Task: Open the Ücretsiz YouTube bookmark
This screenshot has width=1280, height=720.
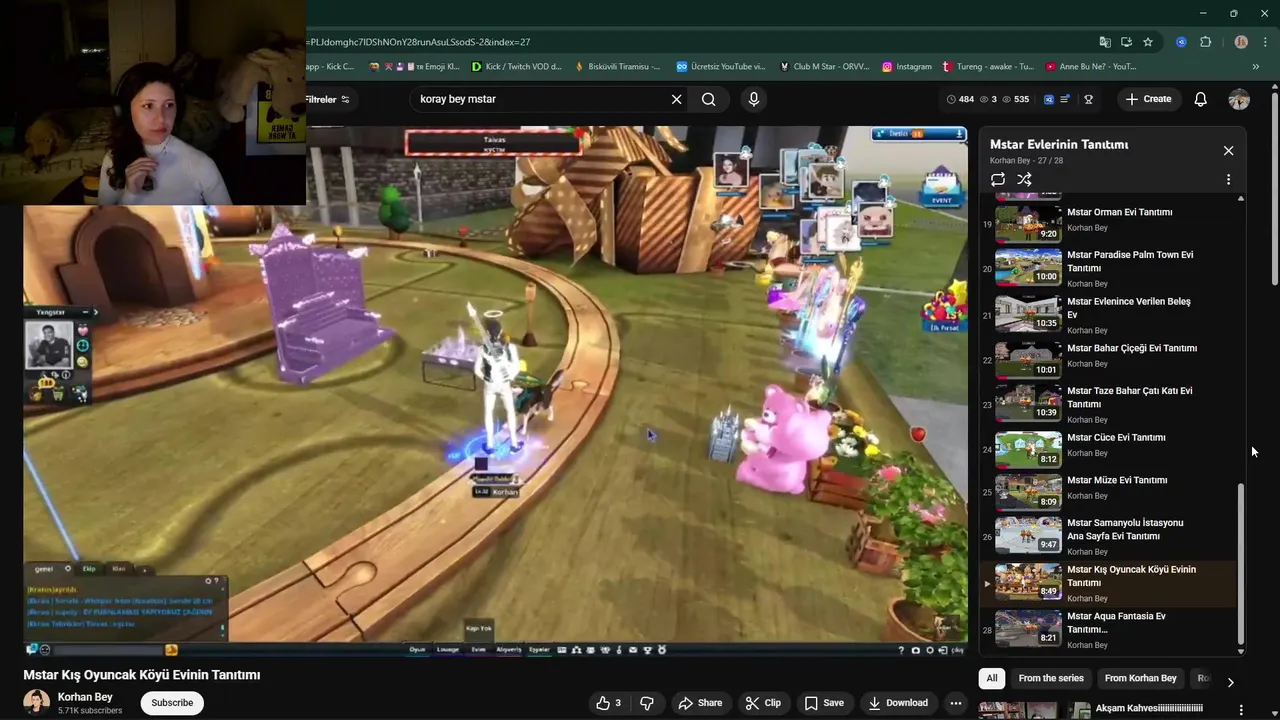Action: click(721, 67)
